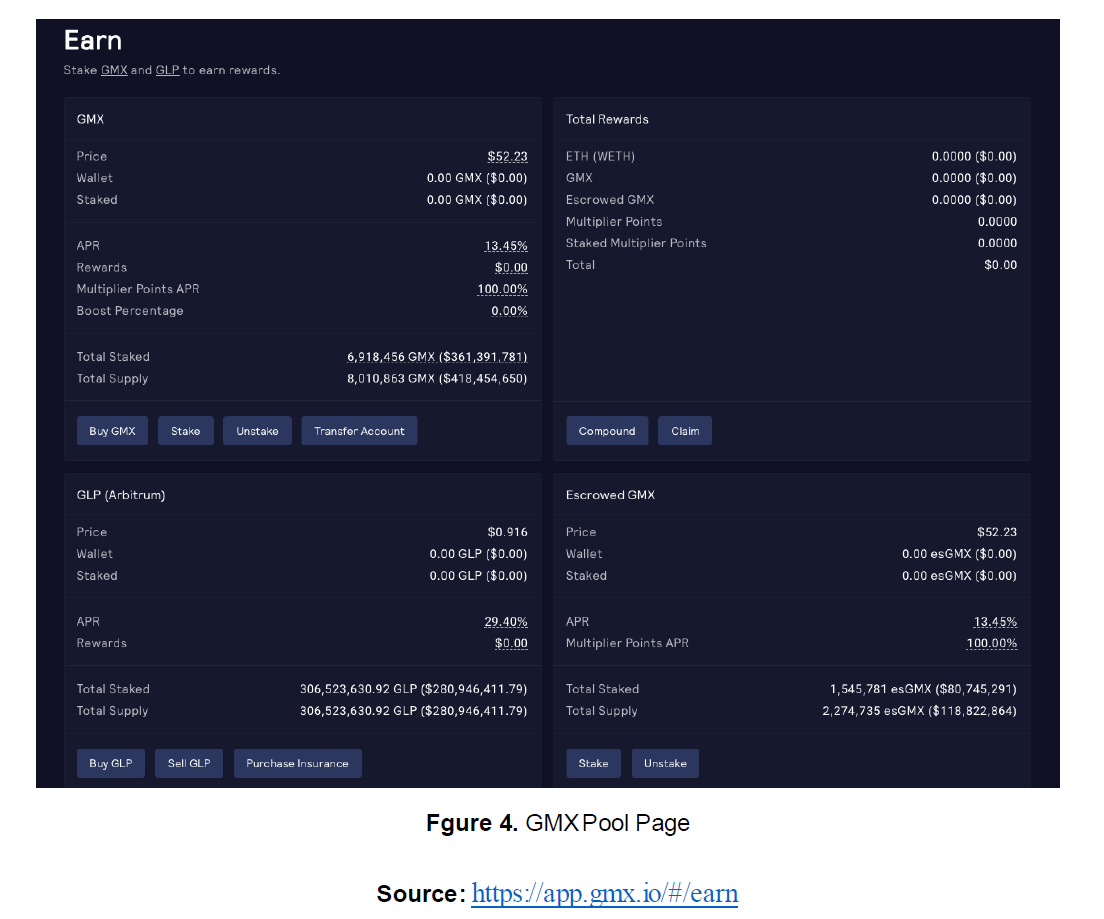1104x919 pixels.
Task: Click the Buy GMX button
Action: click(112, 430)
